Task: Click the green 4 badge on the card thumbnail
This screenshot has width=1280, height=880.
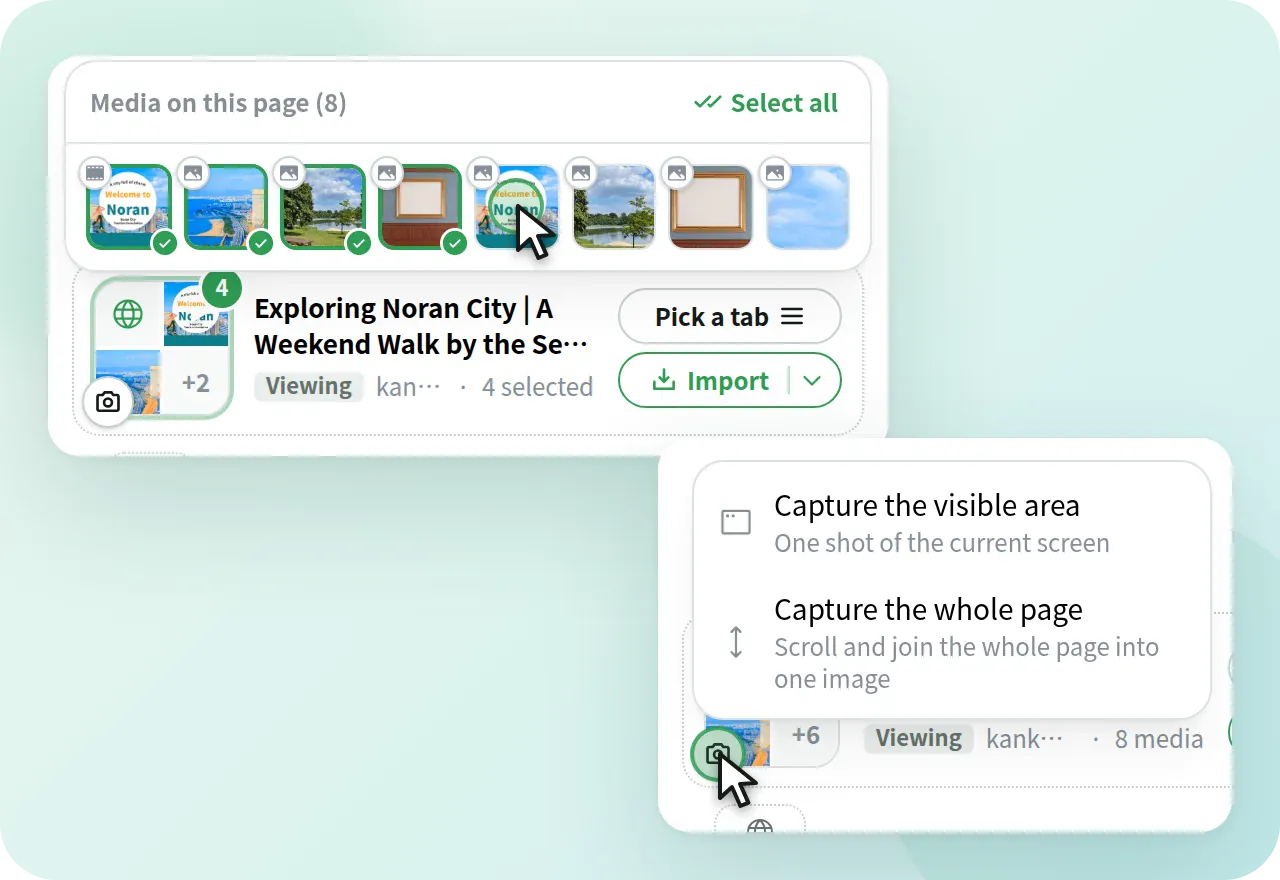Action: coord(222,289)
